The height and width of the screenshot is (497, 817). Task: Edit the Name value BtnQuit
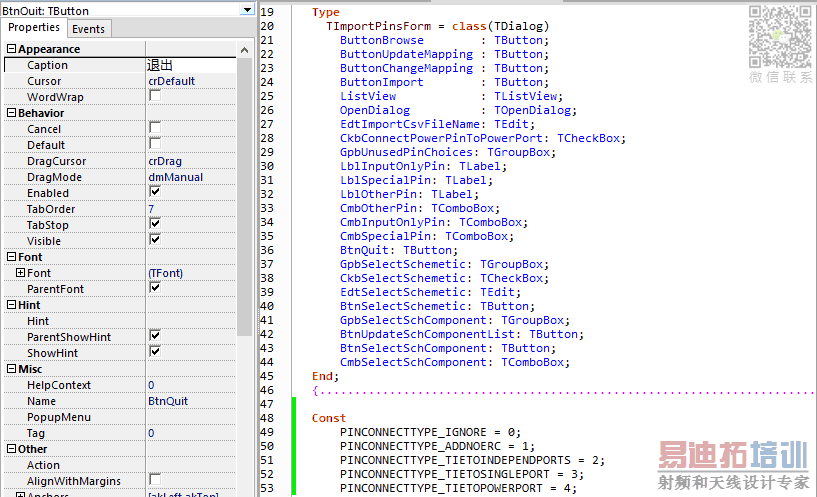tap(168, 401)
